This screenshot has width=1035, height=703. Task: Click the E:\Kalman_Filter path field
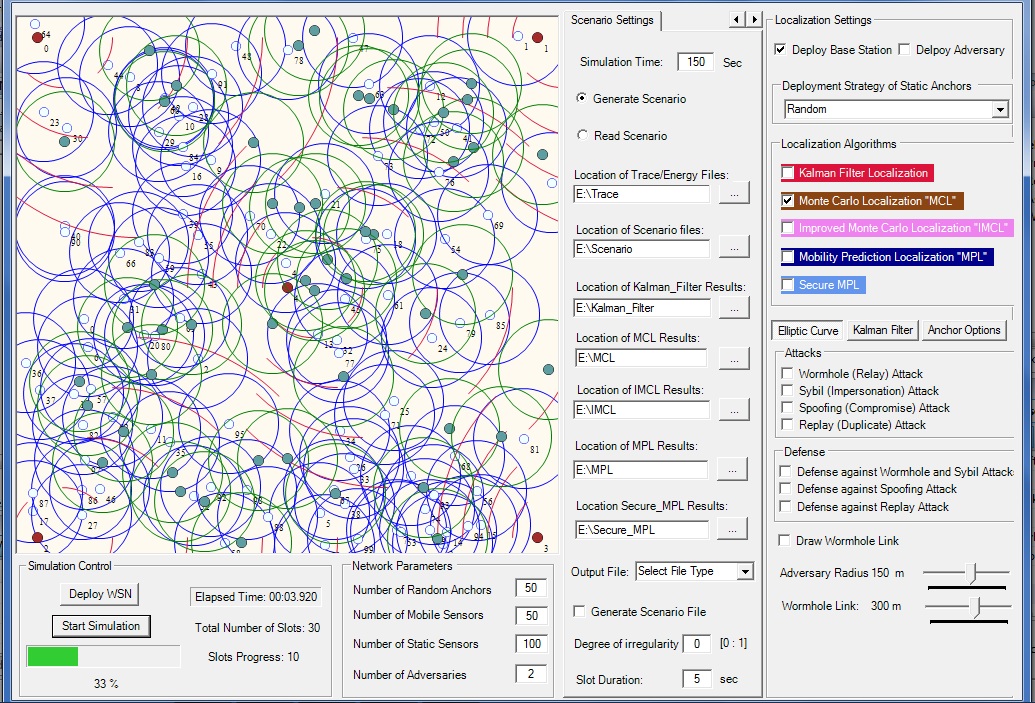point(642,308)
